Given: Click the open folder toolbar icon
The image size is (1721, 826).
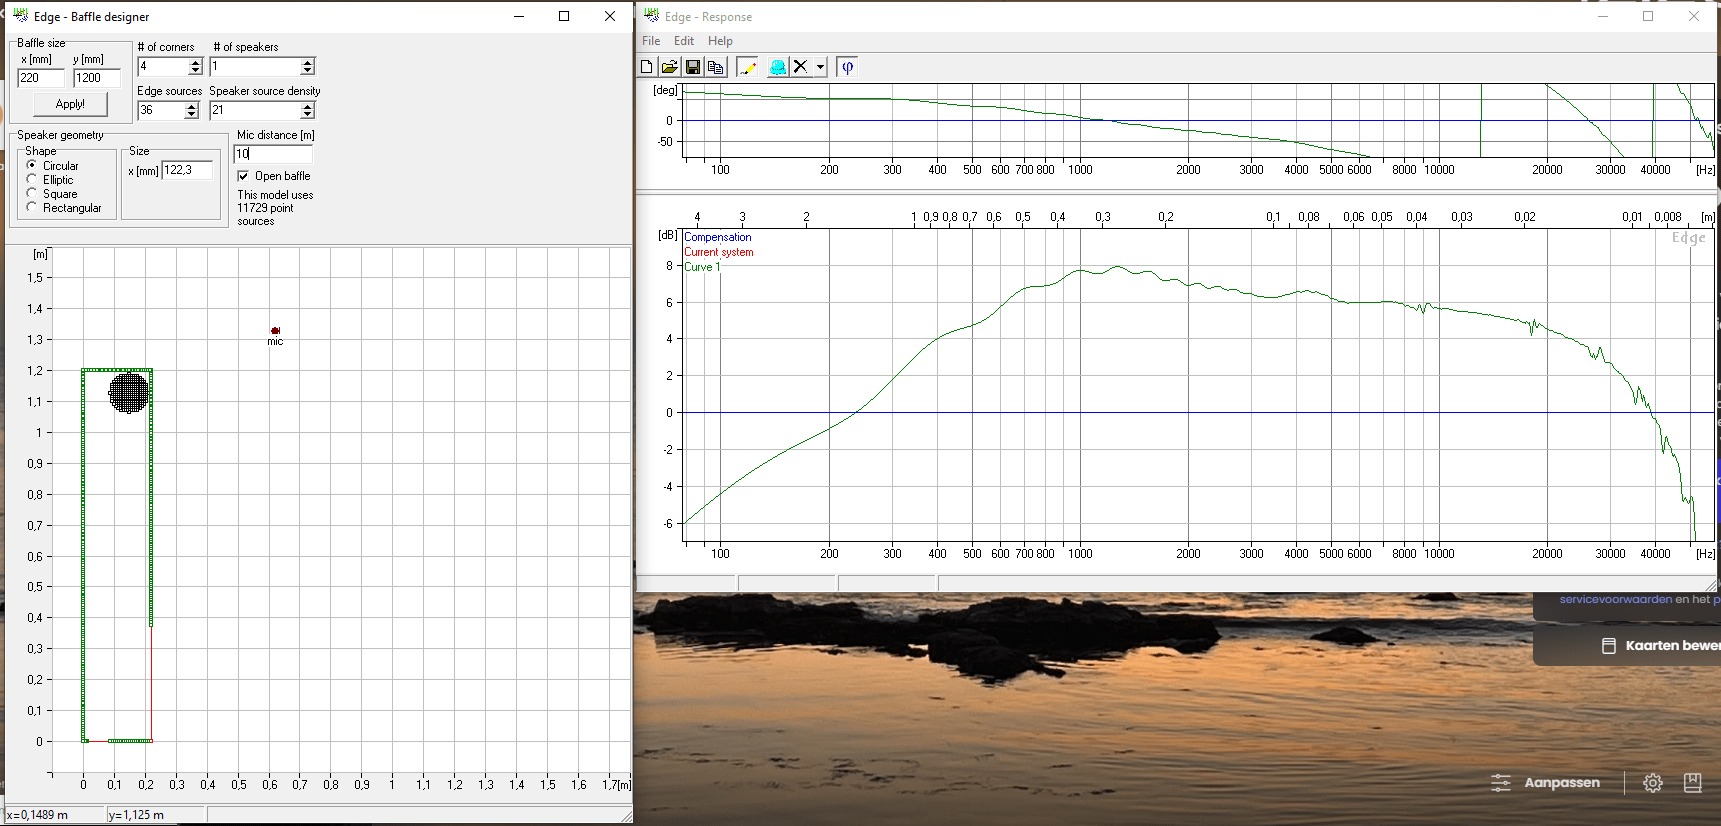Looking at the screenshot, I should pos(670,67).
